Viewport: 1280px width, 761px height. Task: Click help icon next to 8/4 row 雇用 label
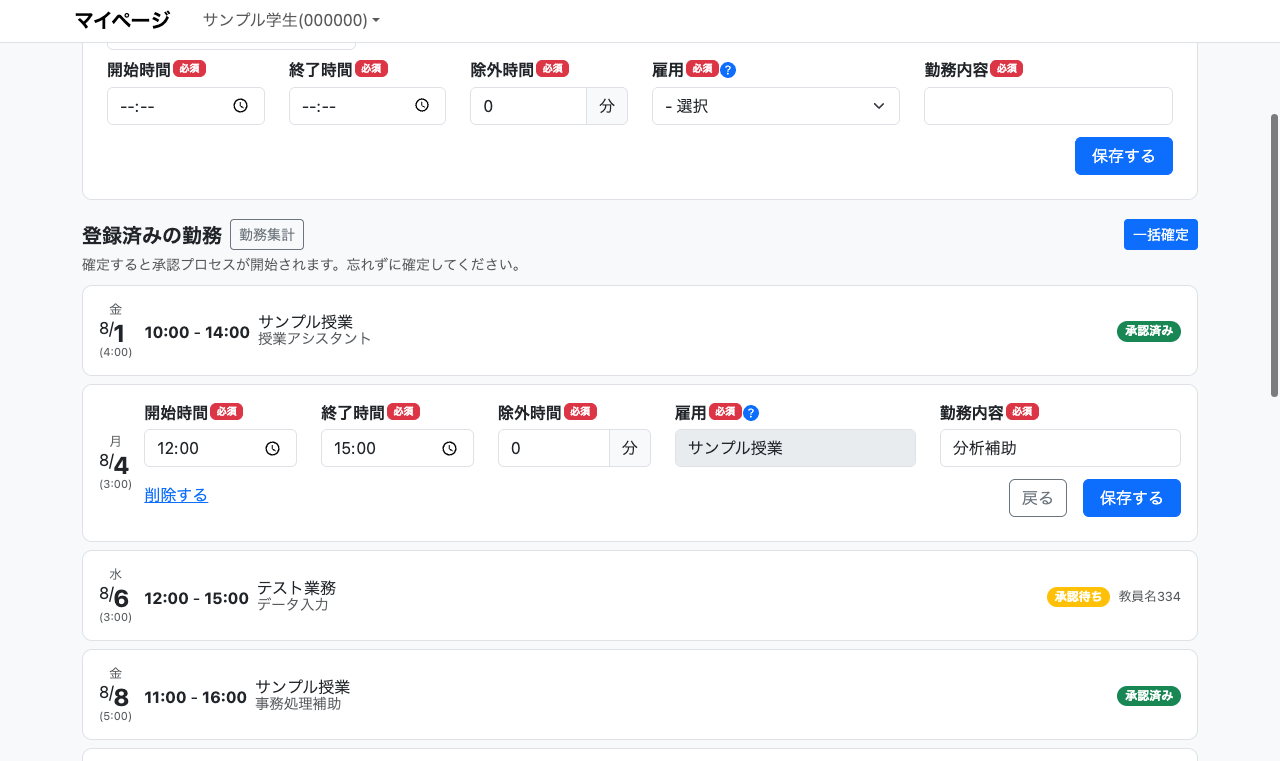pyautogui.click(x=751, y=413)
